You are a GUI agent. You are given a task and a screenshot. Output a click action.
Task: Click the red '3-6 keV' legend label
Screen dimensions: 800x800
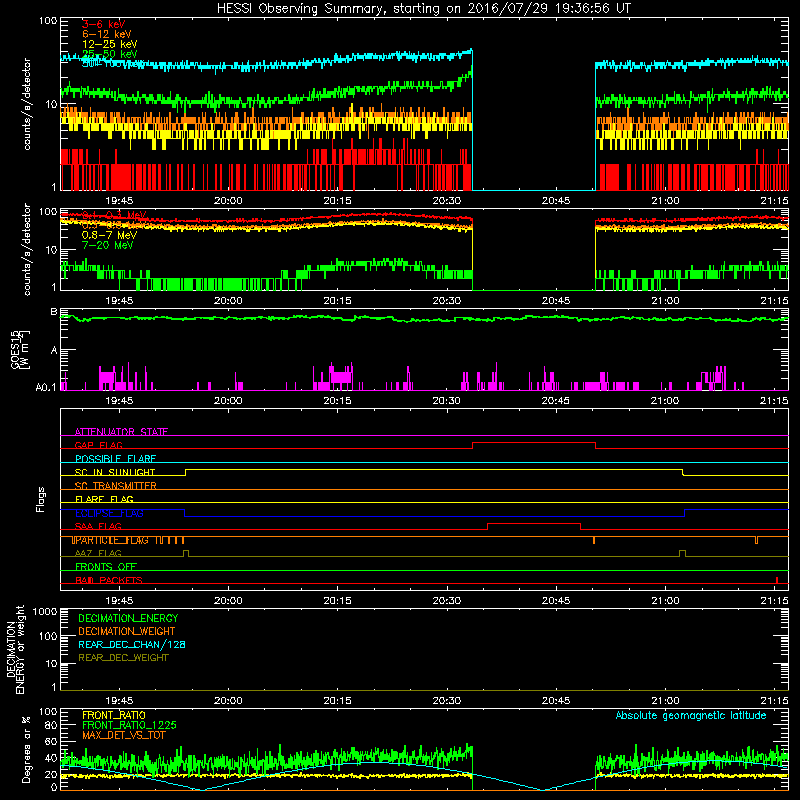click(x=103, y=24)
